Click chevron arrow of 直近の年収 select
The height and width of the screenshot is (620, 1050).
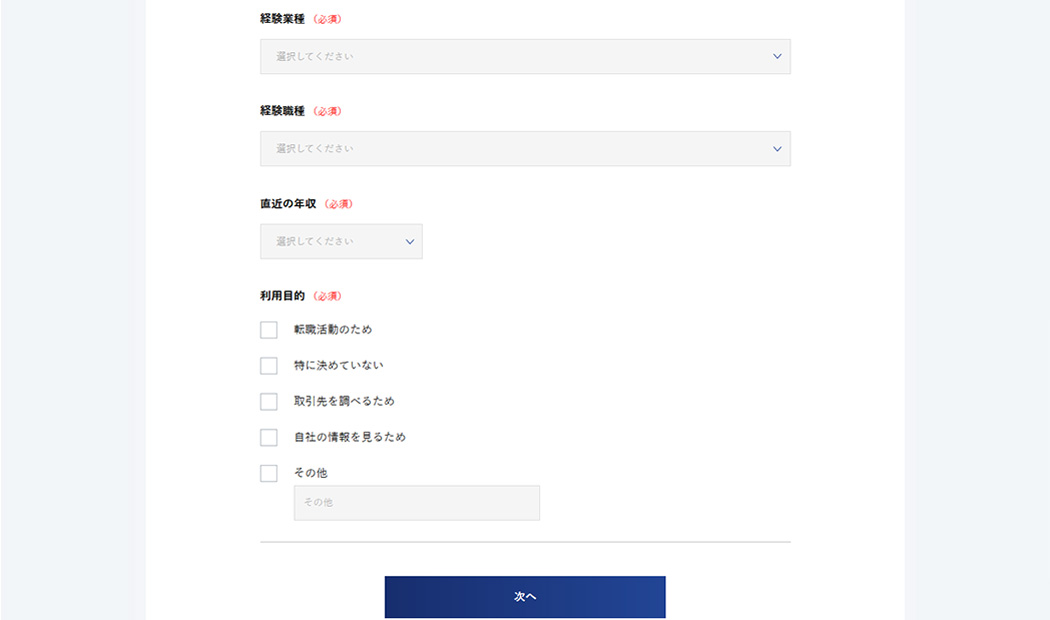pyautogui.click(x=409, y=241)
